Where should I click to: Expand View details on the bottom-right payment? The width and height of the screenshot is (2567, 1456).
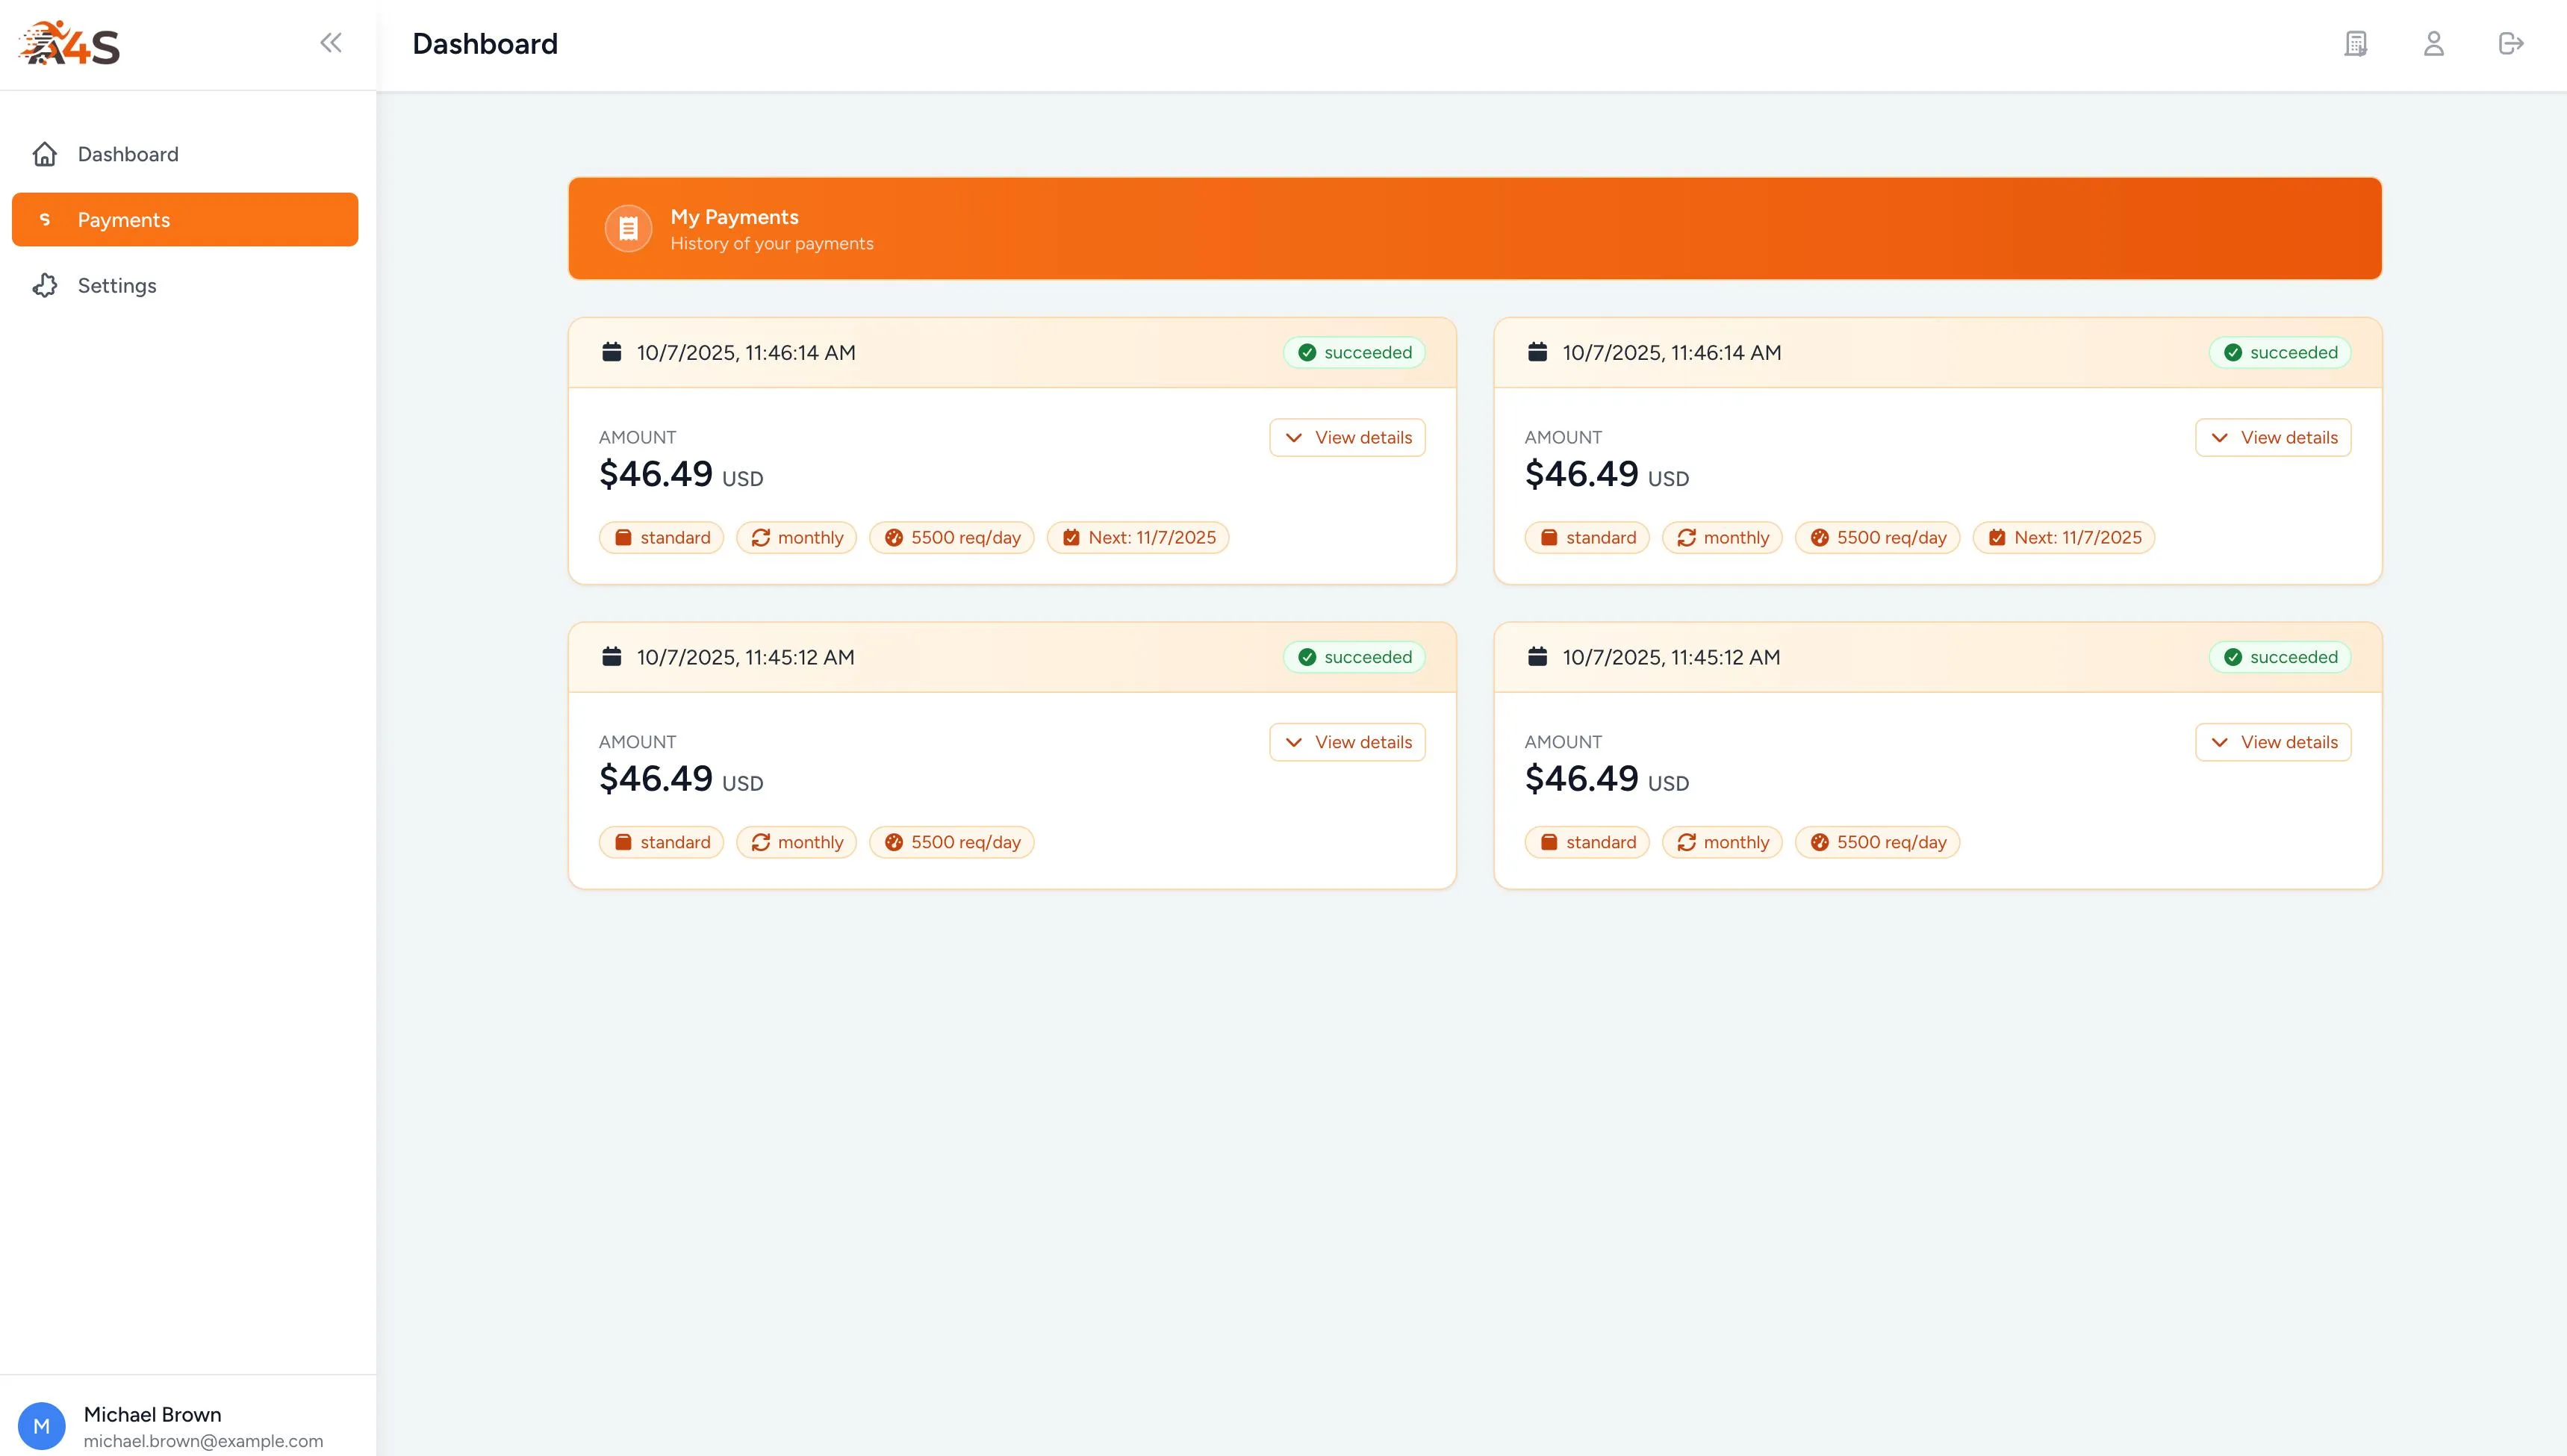pyautogui.click(x=2273, y=742)
